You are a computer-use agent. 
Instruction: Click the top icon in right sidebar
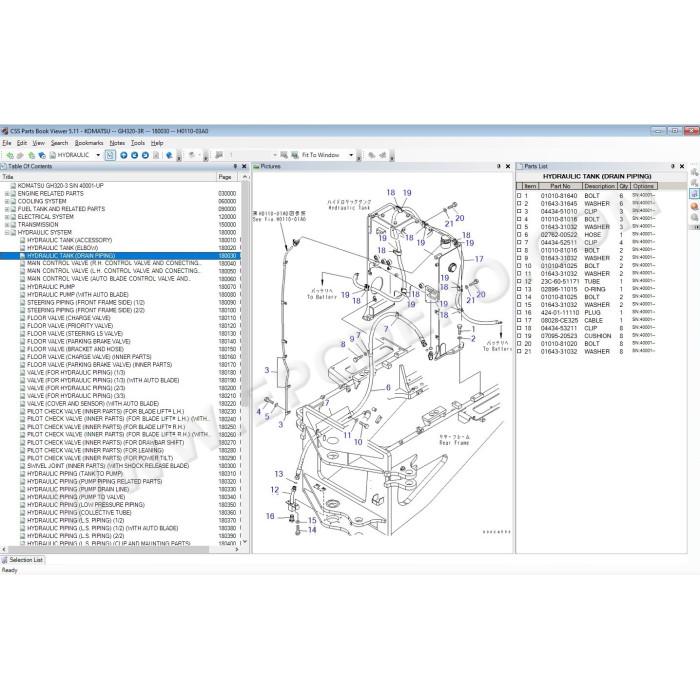coord(694,171)
